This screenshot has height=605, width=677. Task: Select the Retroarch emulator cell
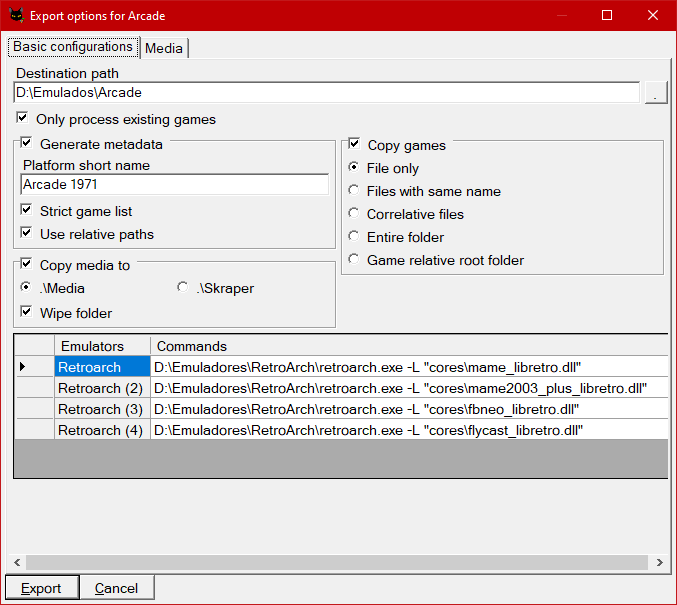[102, 367]
